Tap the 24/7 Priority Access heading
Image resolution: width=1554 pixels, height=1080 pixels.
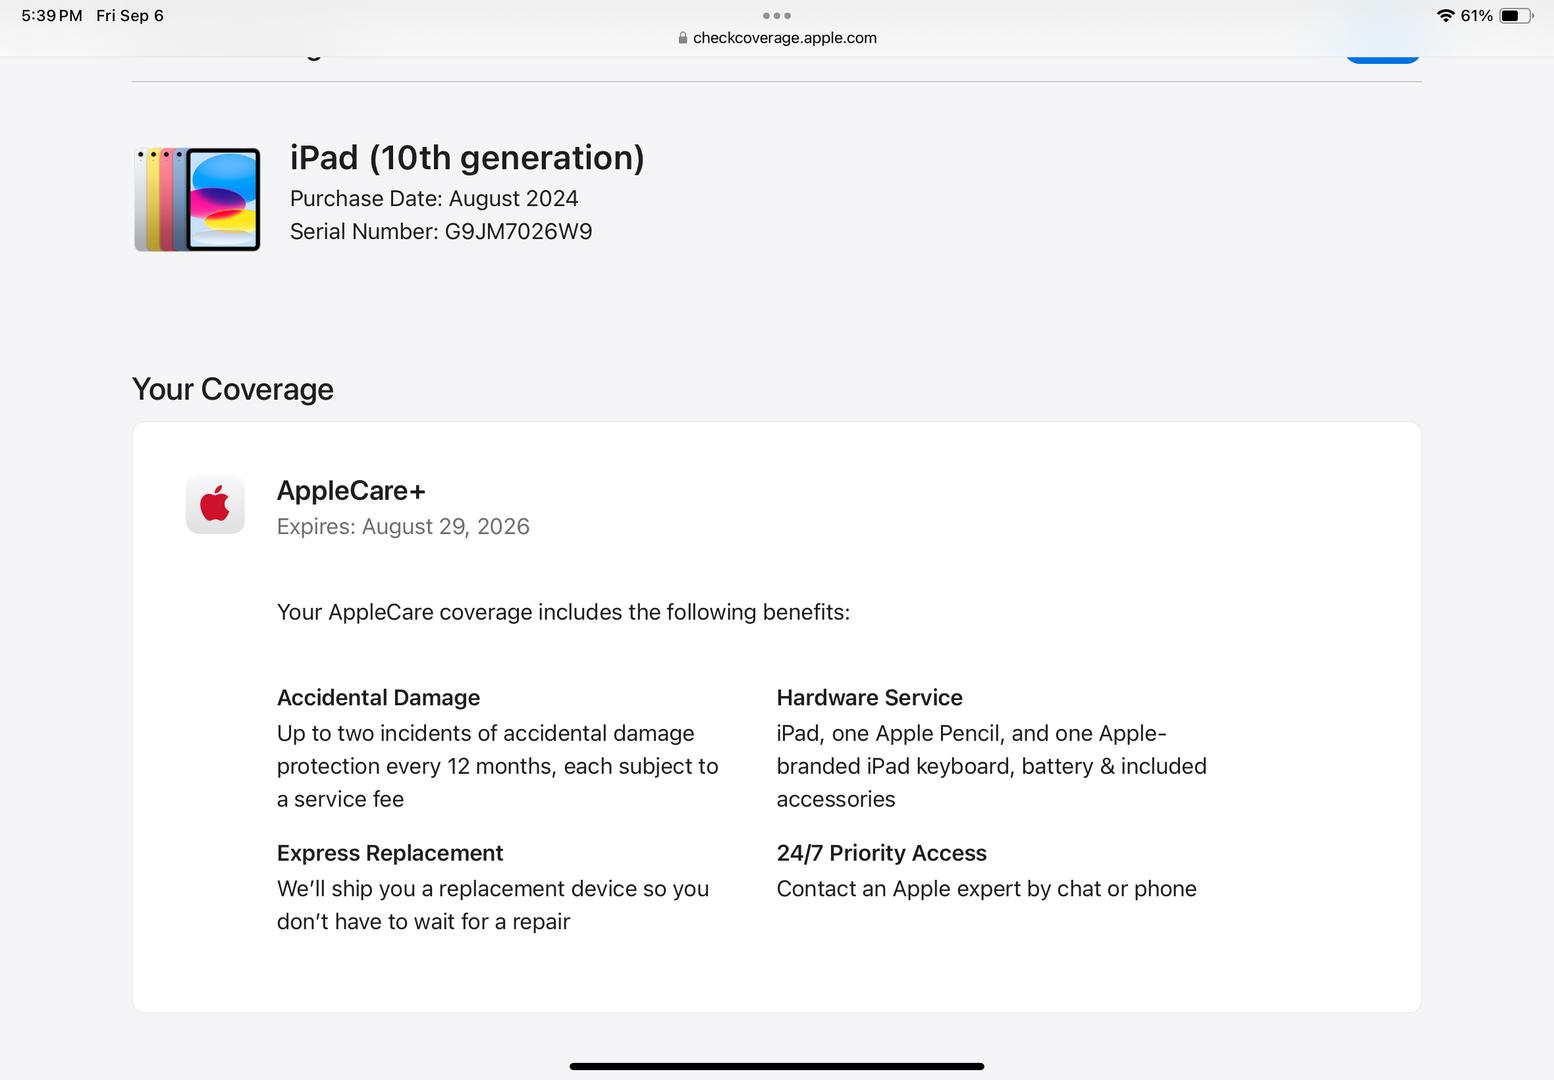click(x=881, y=853)
